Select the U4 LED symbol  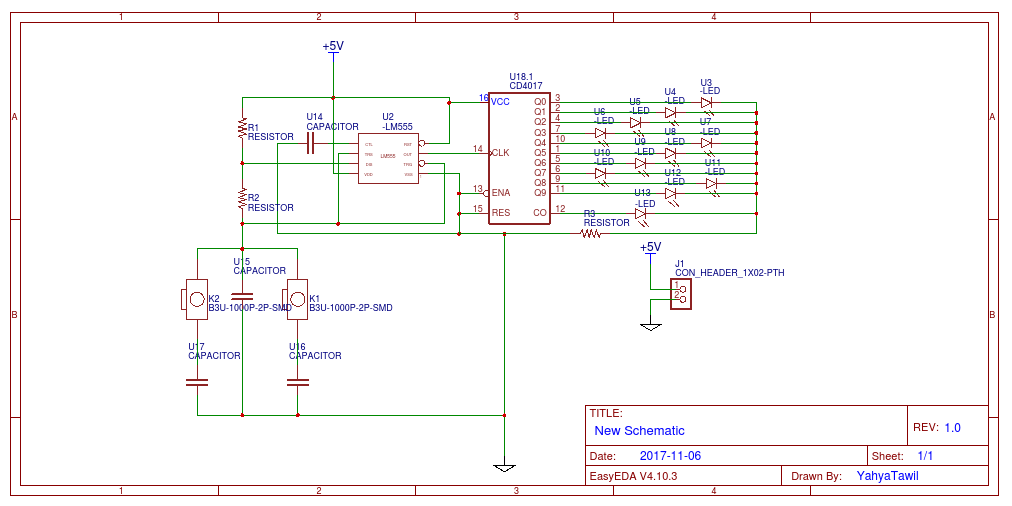(671, 114)
